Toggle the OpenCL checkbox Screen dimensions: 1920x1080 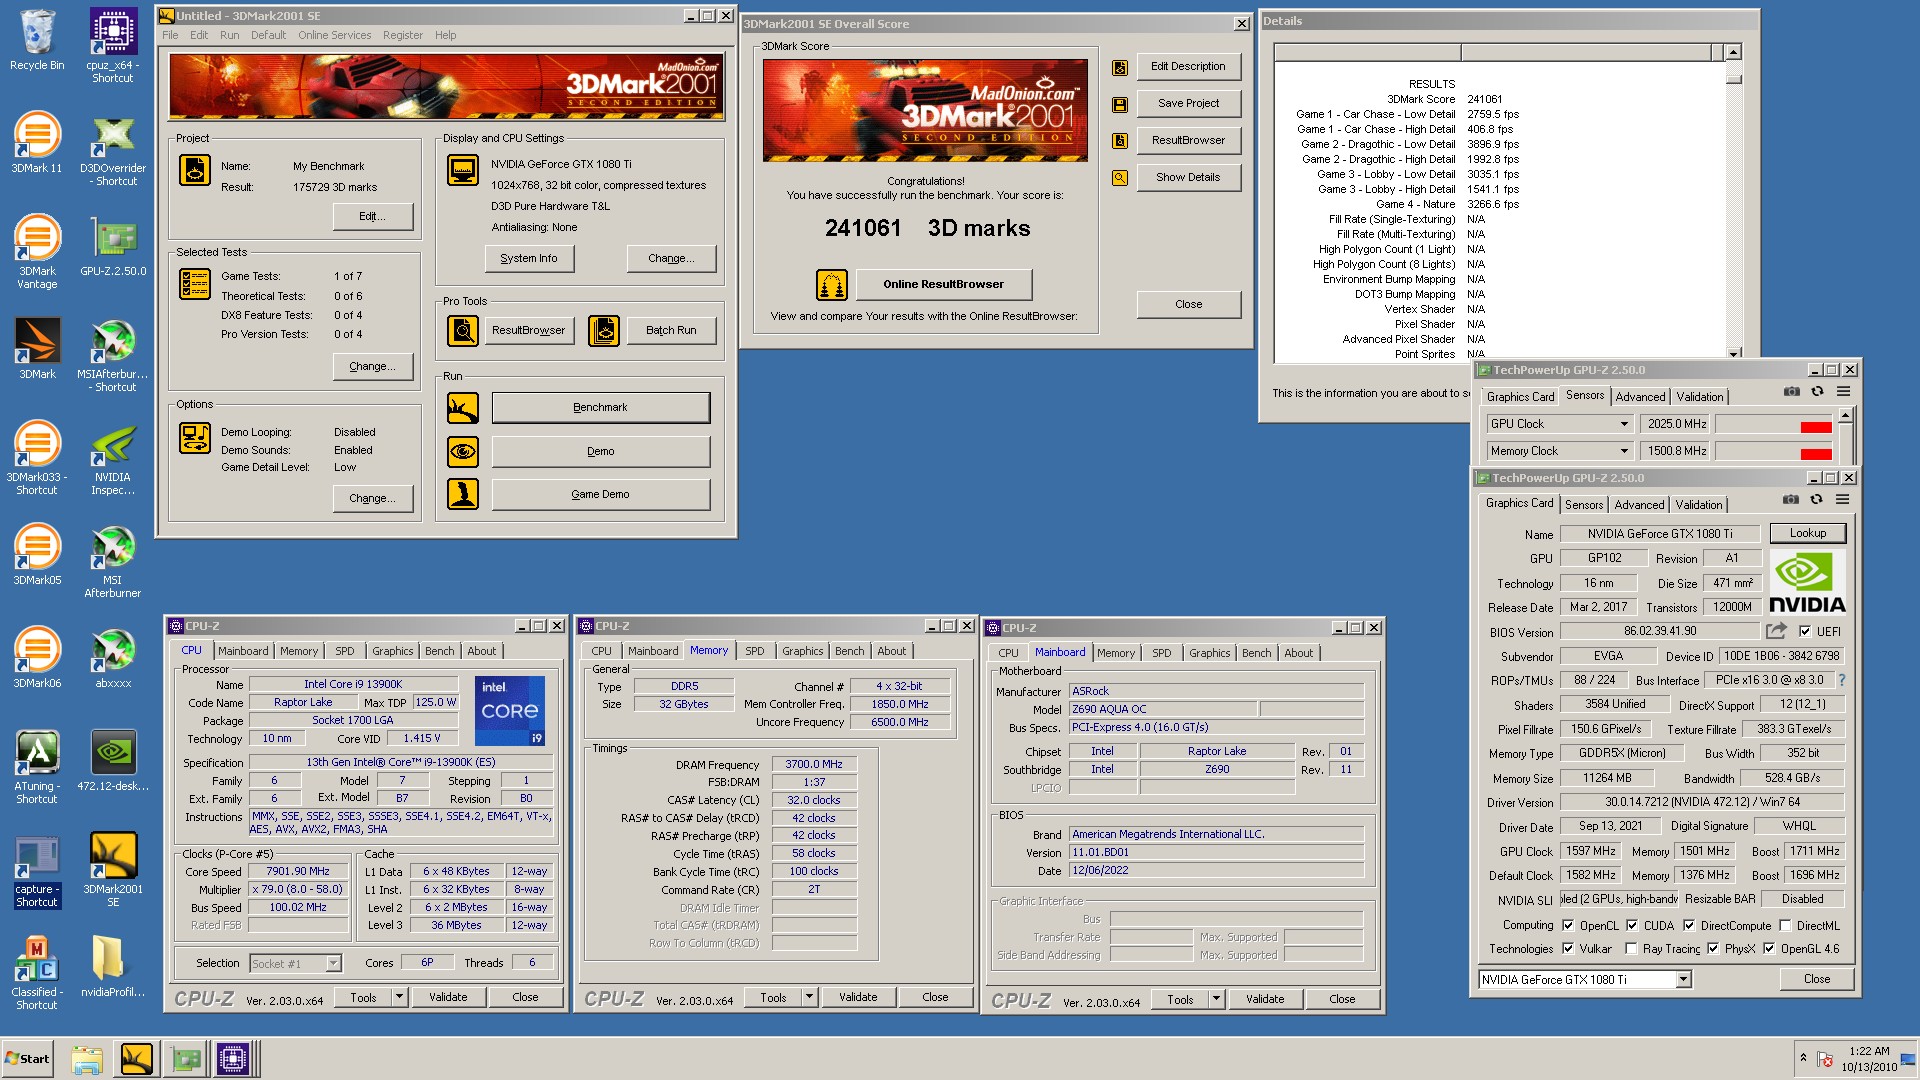point(1568,926)
